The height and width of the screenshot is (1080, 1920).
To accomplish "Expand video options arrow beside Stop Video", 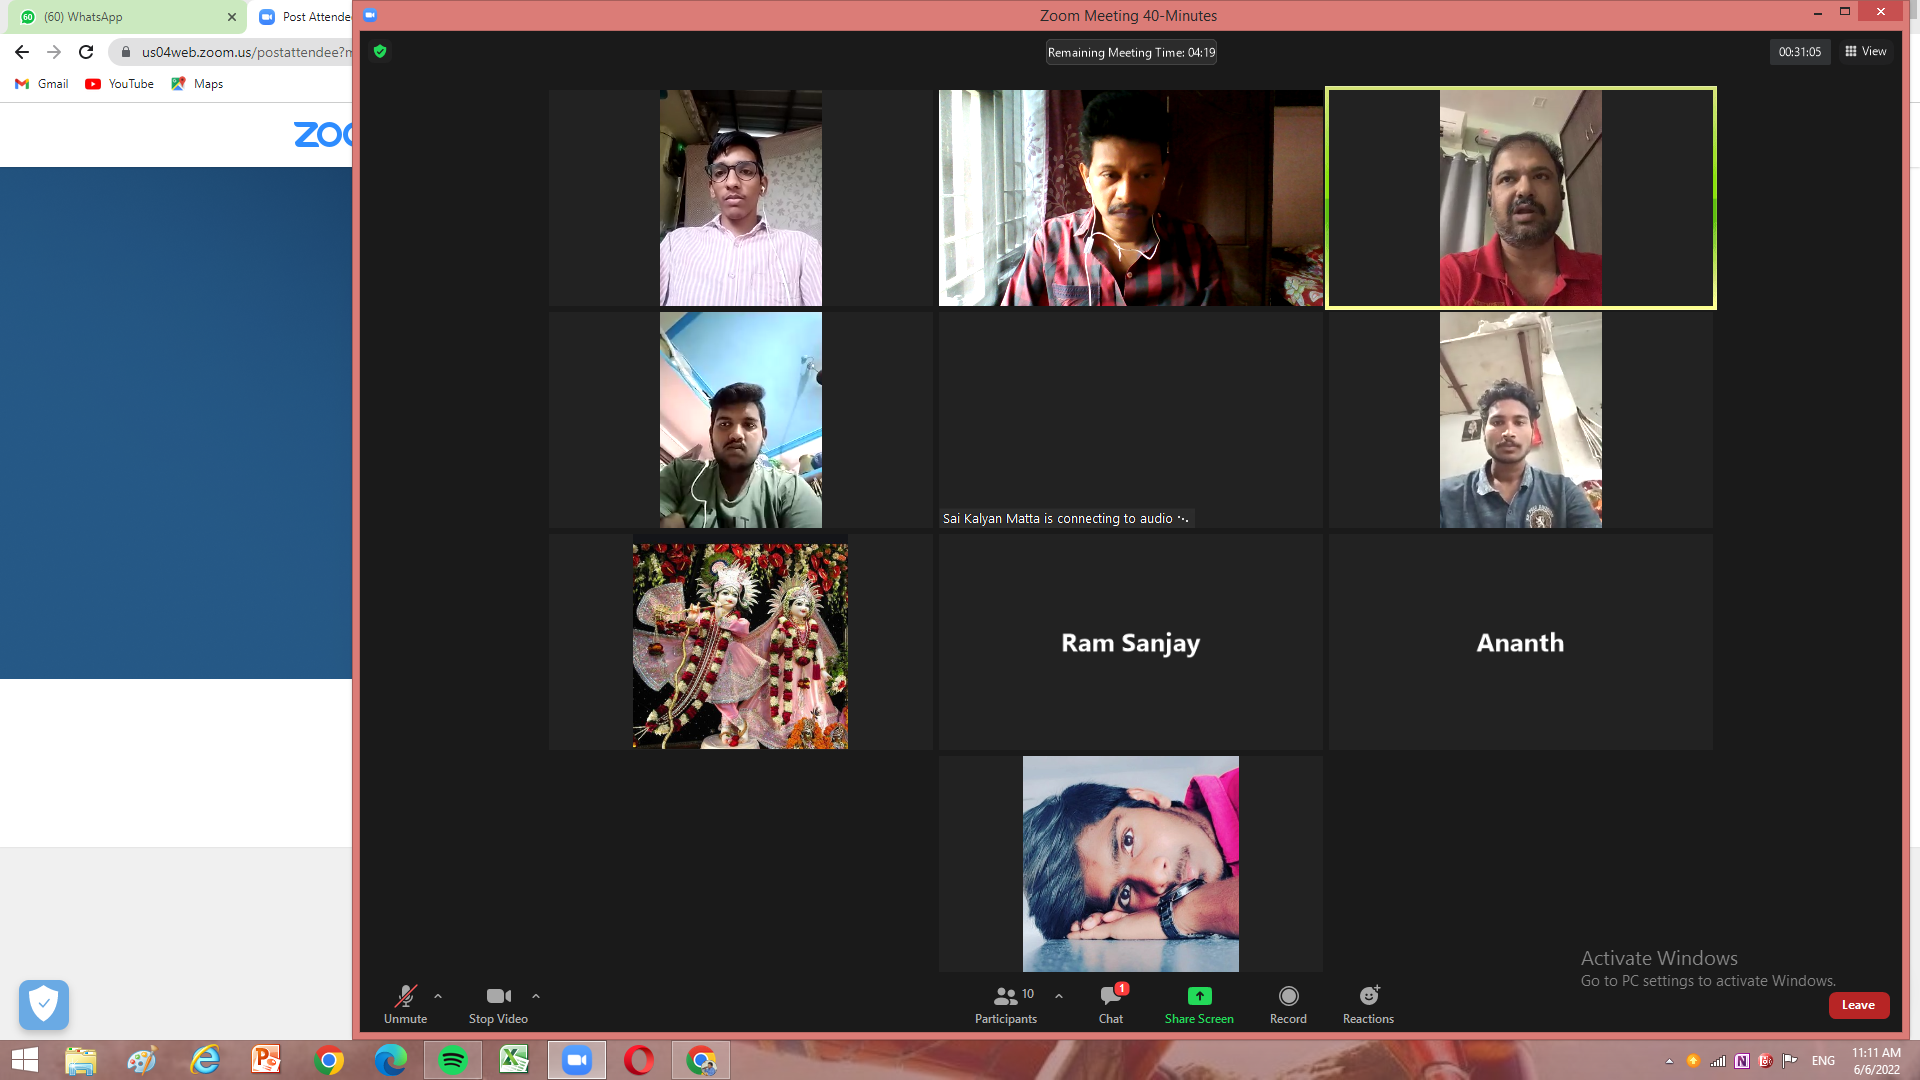I will click(x=536, y=996).
